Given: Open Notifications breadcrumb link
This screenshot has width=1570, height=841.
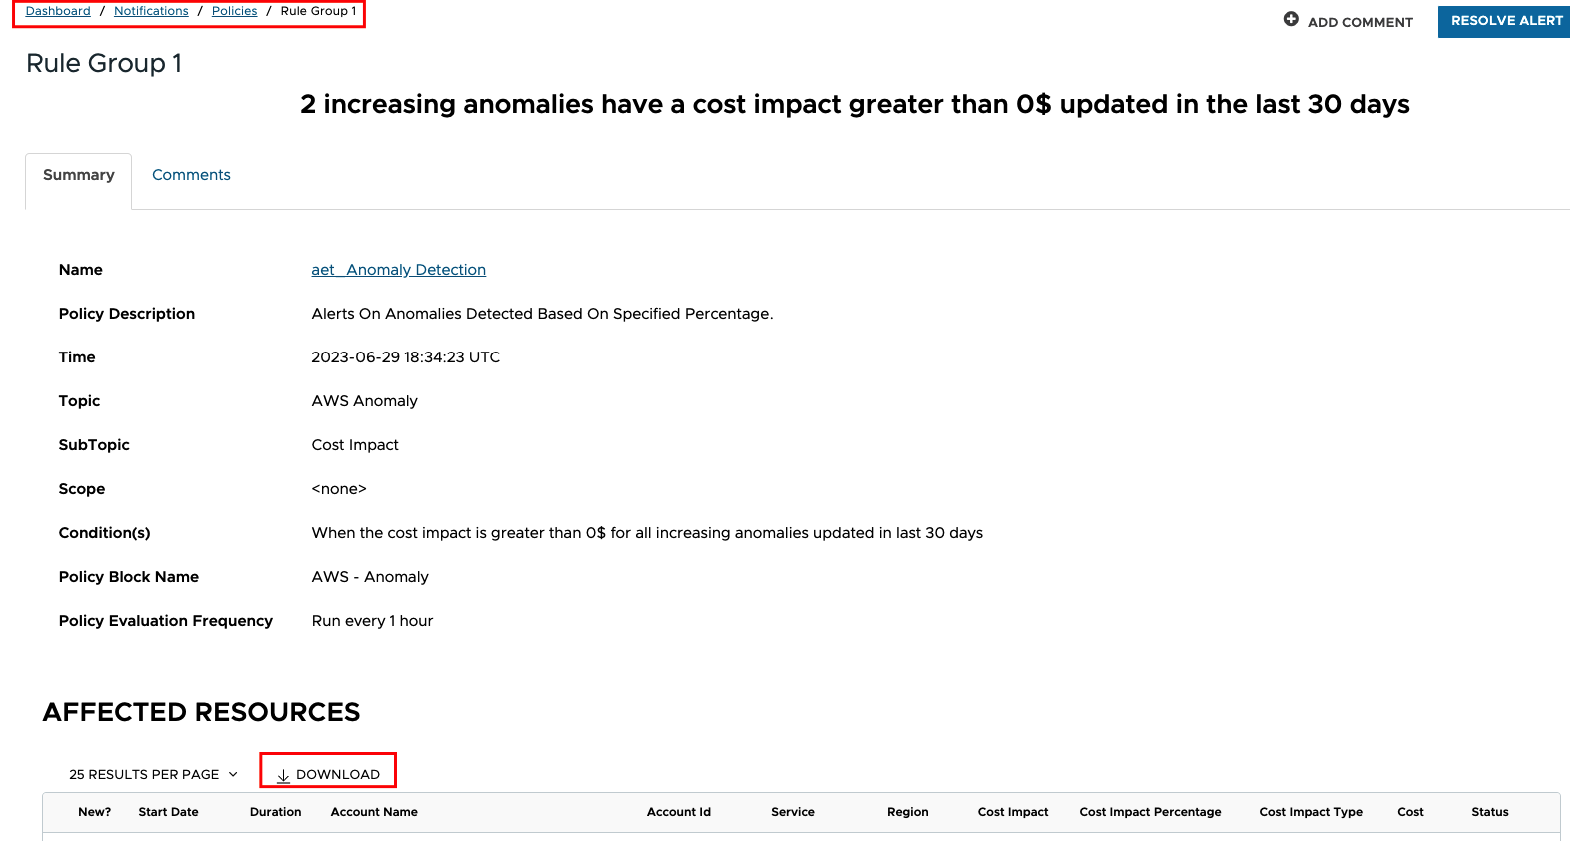Looking at the screenshot, I should (151, 11).
